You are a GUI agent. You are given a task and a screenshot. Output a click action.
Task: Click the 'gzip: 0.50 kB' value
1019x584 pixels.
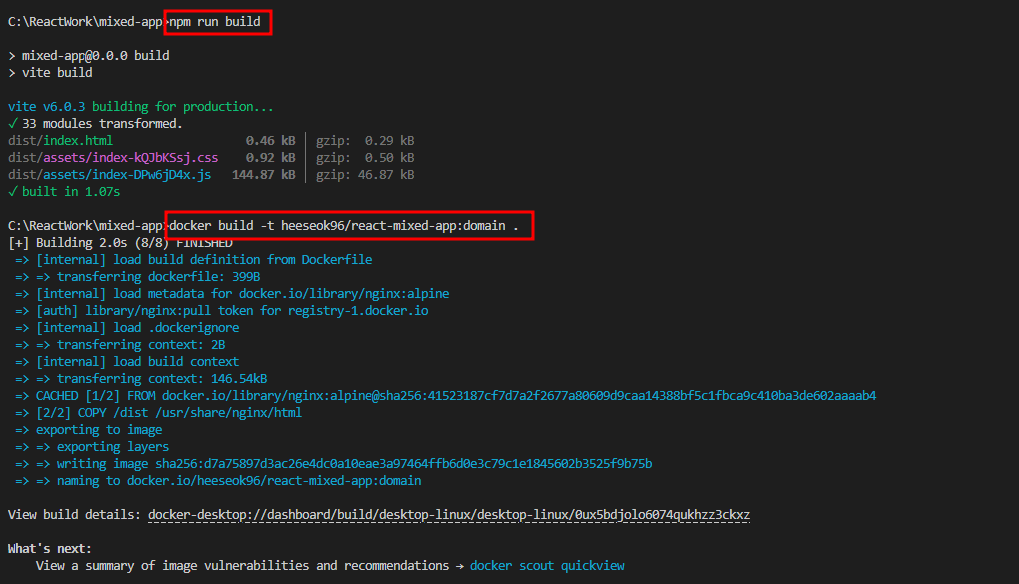(365, 157)
